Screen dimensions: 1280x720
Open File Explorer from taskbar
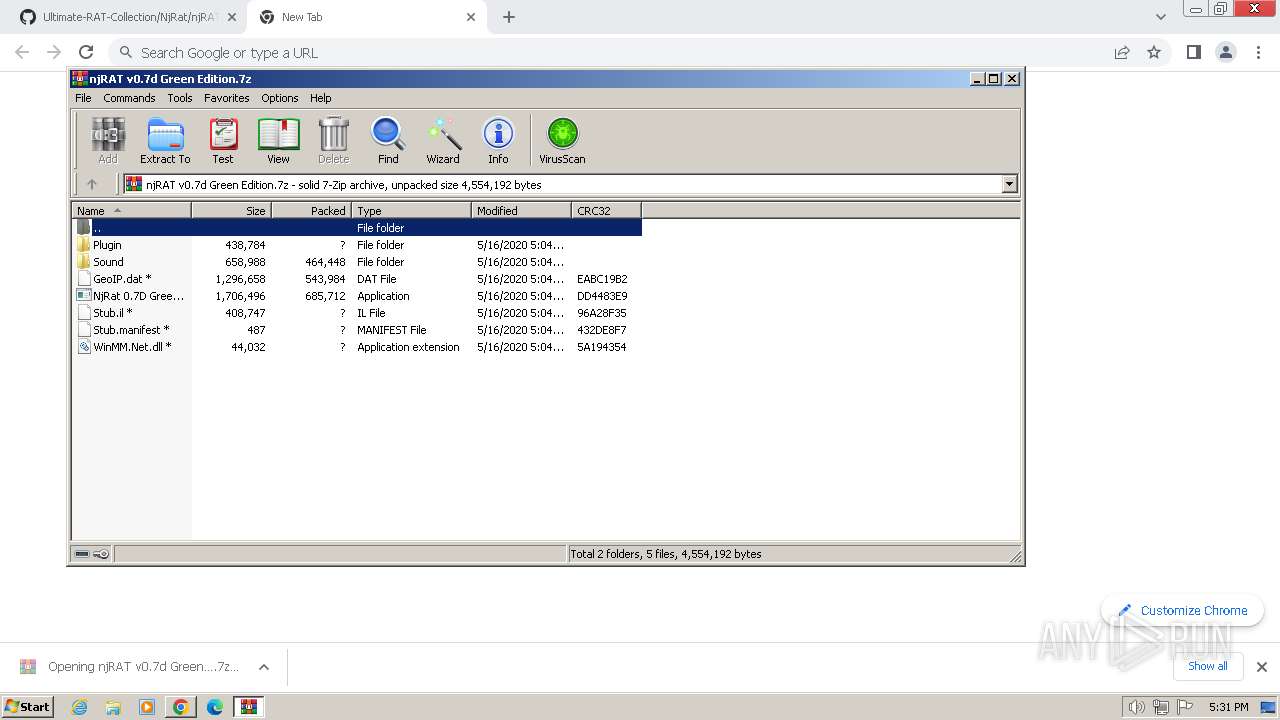click(113, 707)
